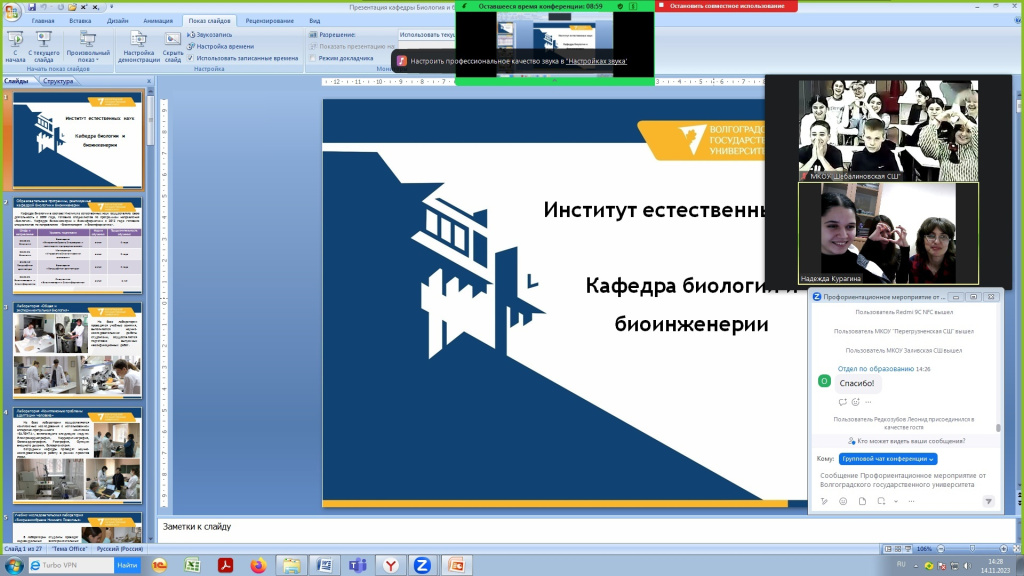Open the Настройках звука sound settings link
This screenshot has height=576, width=1024.
[596, 61]
